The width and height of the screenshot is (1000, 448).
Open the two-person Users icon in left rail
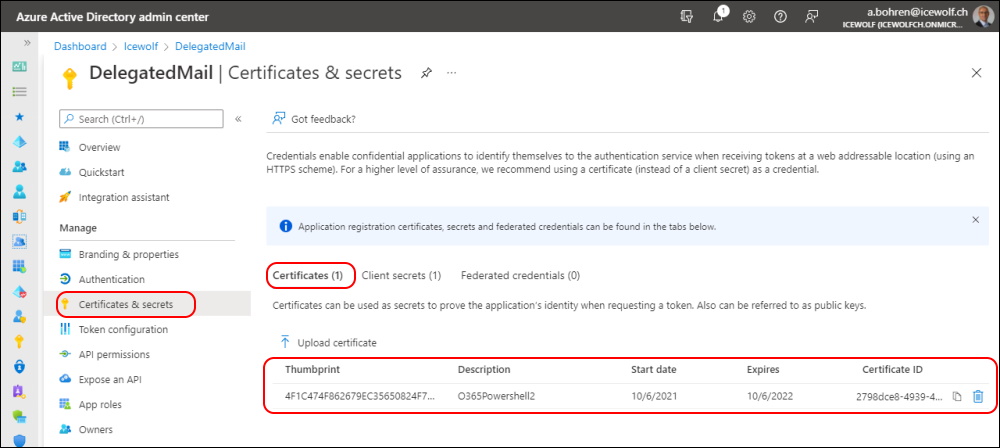[20, 167]
